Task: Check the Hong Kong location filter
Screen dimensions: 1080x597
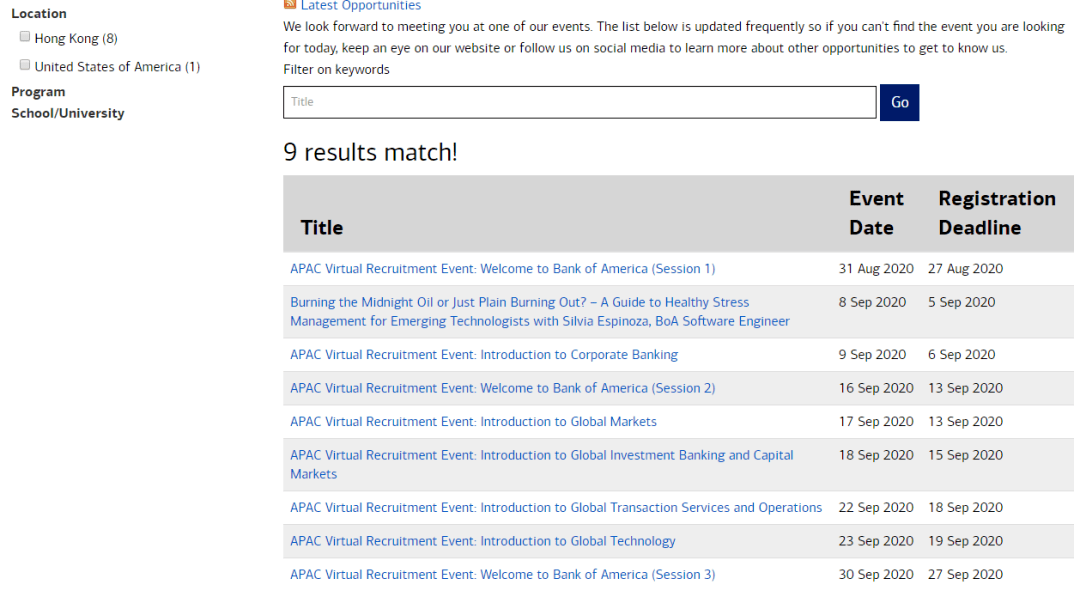Action: [25, 36]
